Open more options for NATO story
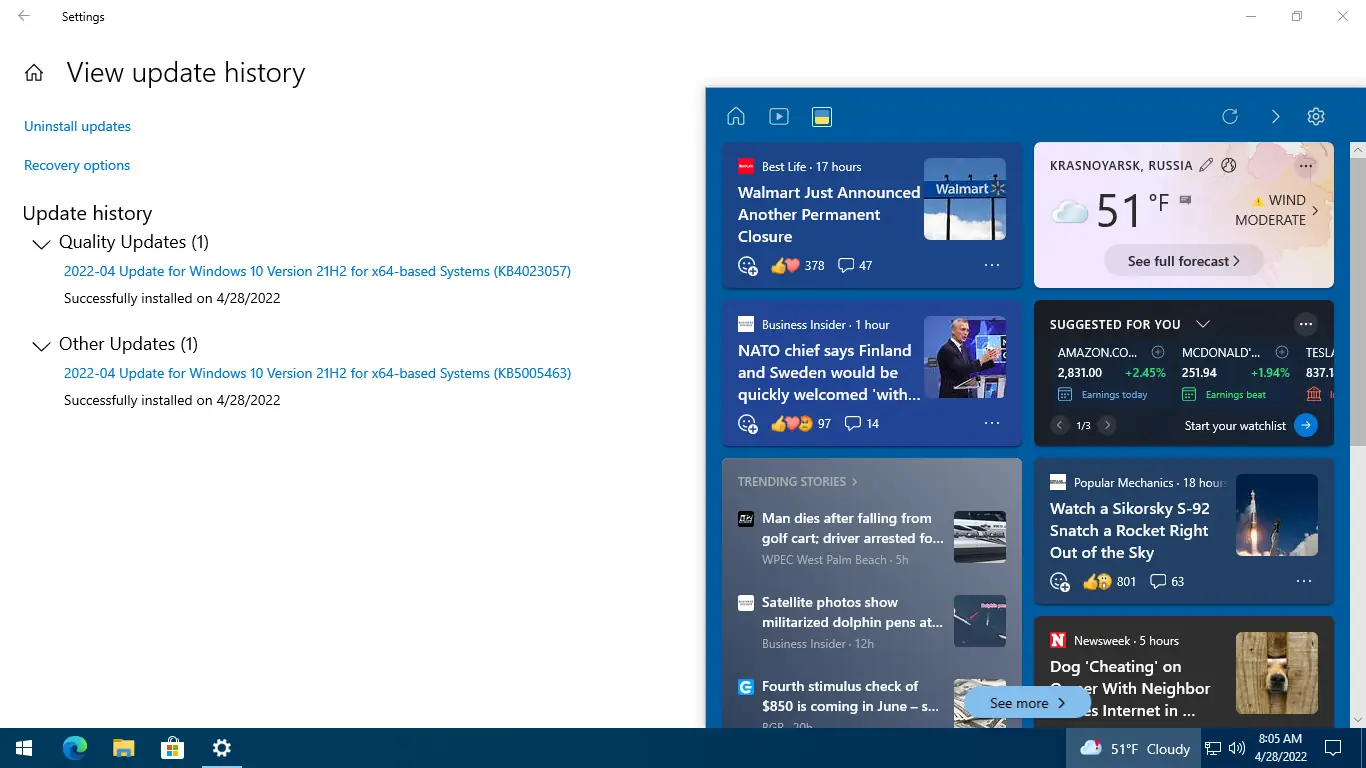This screenshot has width=1366, height=768. pyautogui.click(x=992, y=423)
